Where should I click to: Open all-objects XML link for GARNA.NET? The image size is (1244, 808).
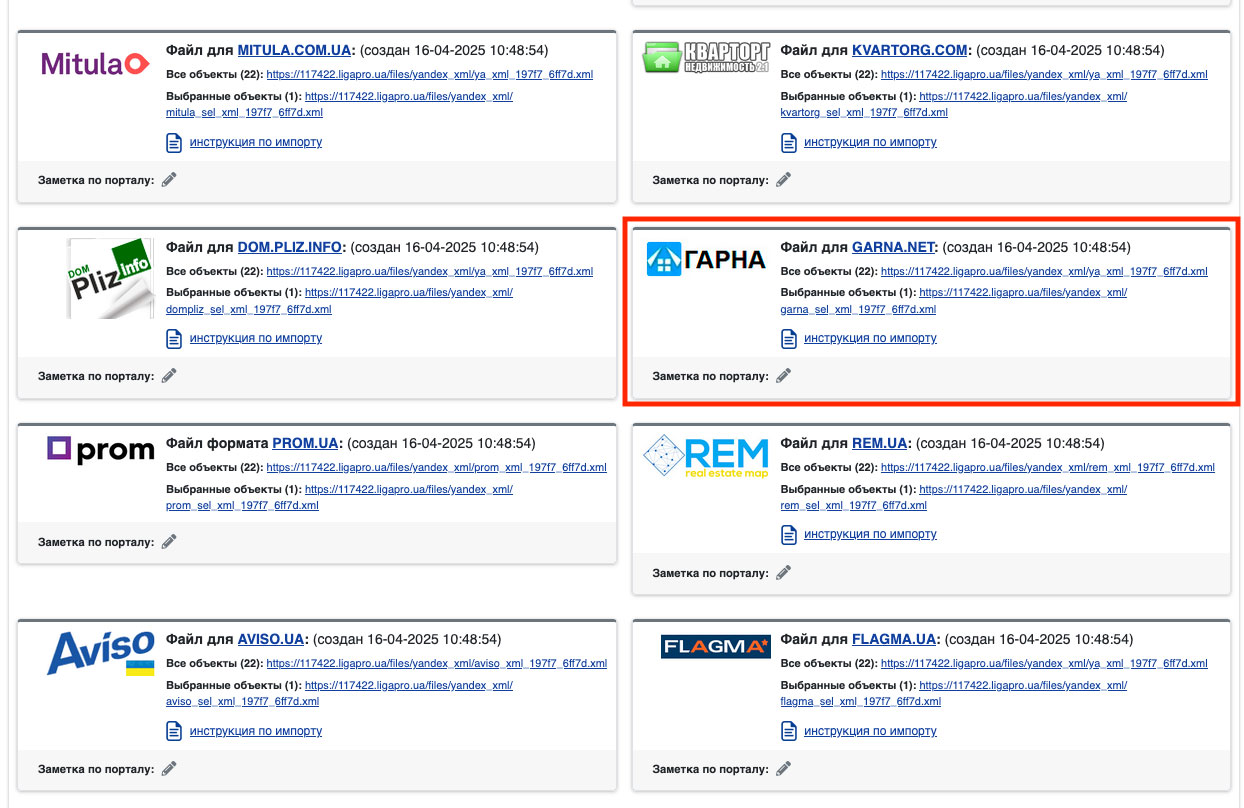click(1044, 271)
